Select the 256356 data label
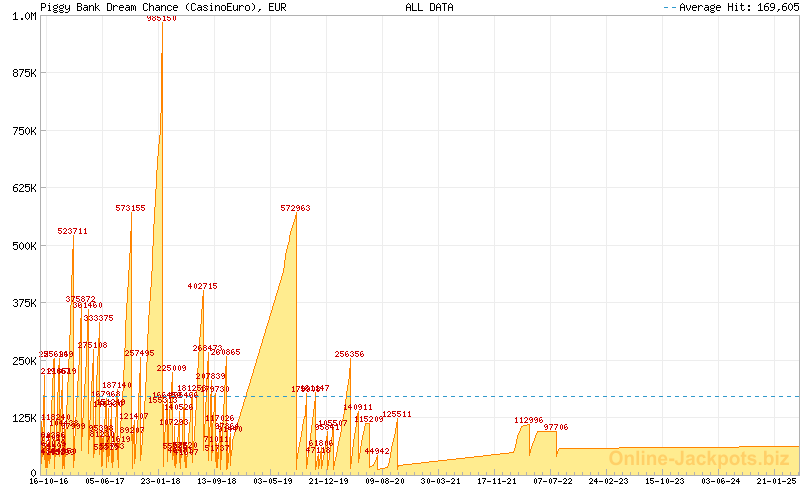 click(349, 354)
